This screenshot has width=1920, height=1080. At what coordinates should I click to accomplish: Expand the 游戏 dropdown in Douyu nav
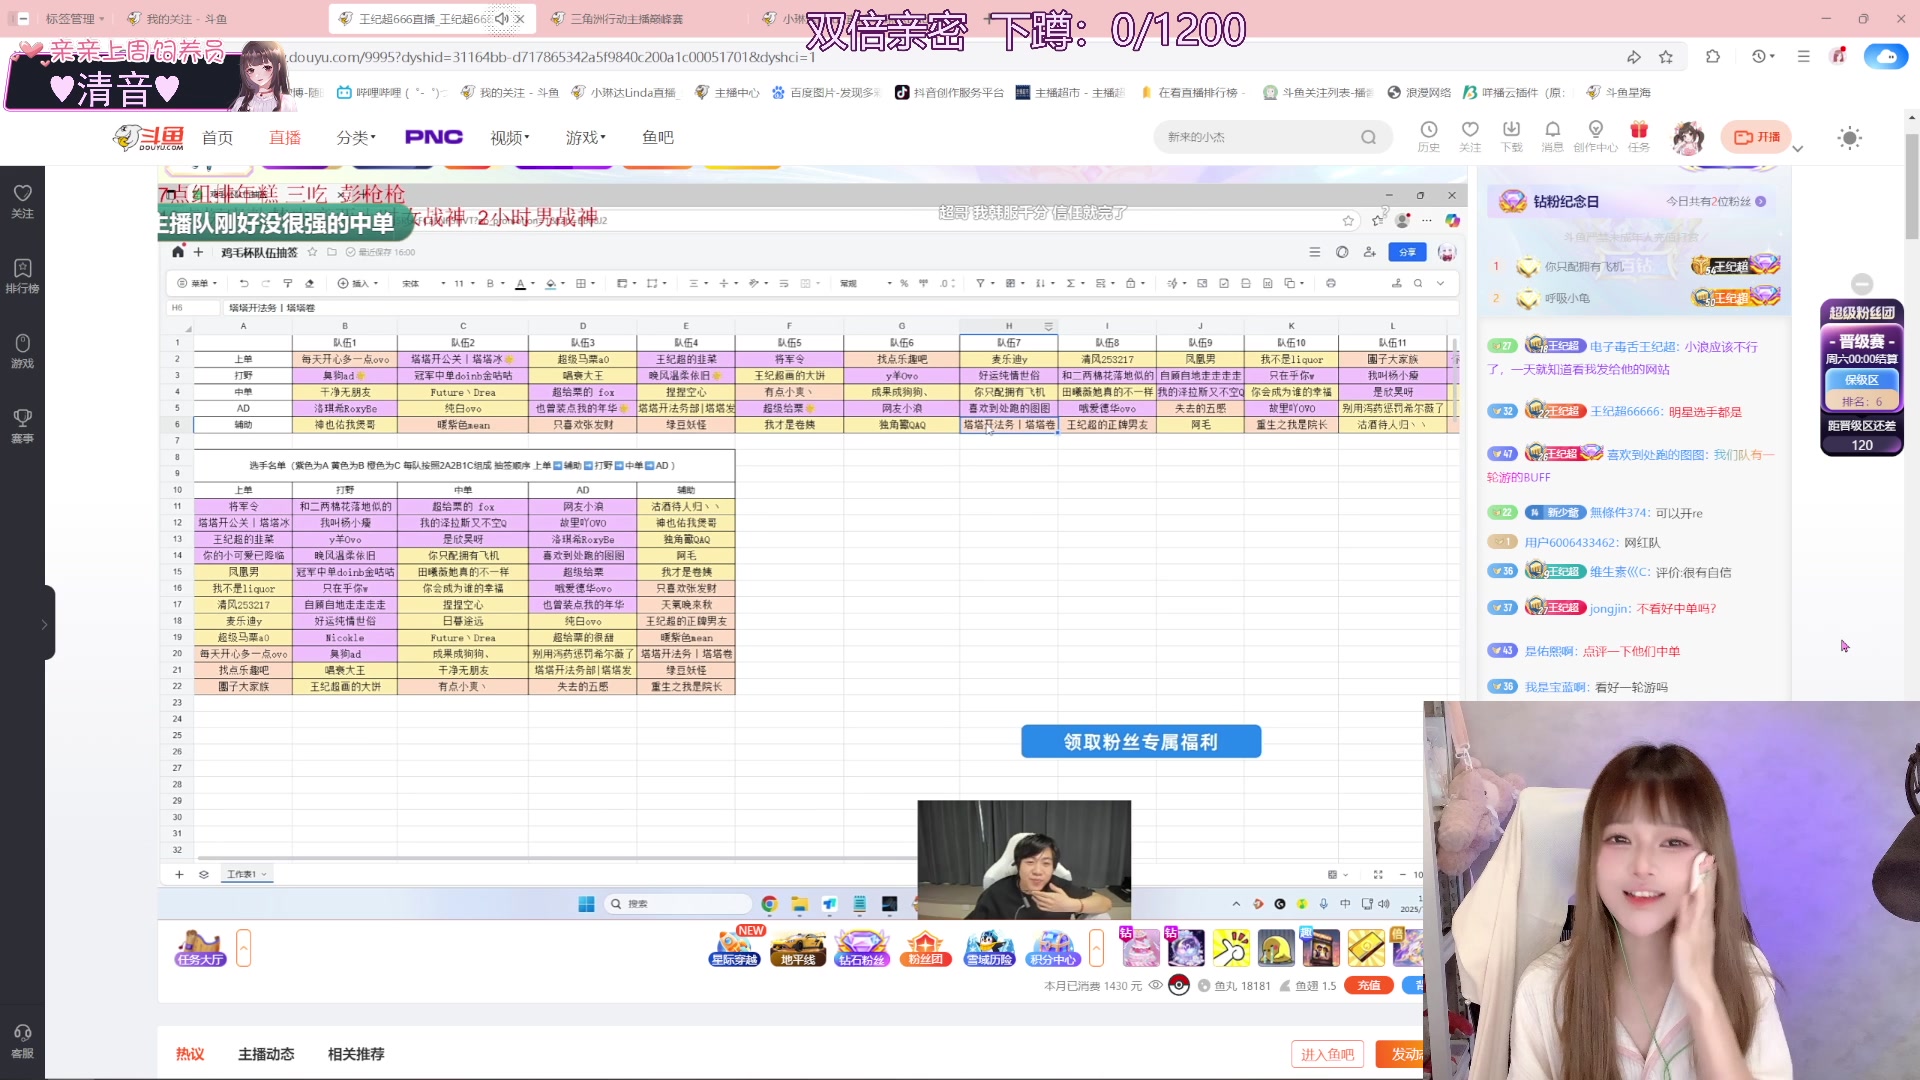click(586, 137)
